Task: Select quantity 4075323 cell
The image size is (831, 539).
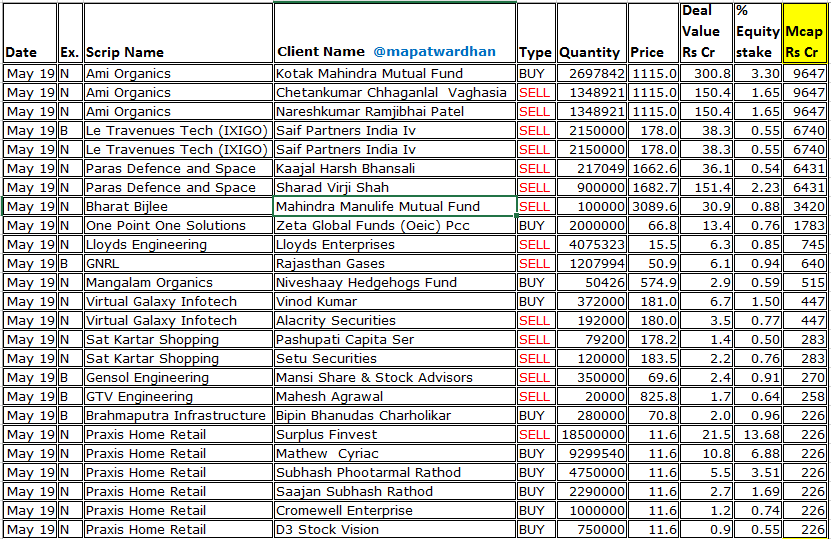Action: 591,244
